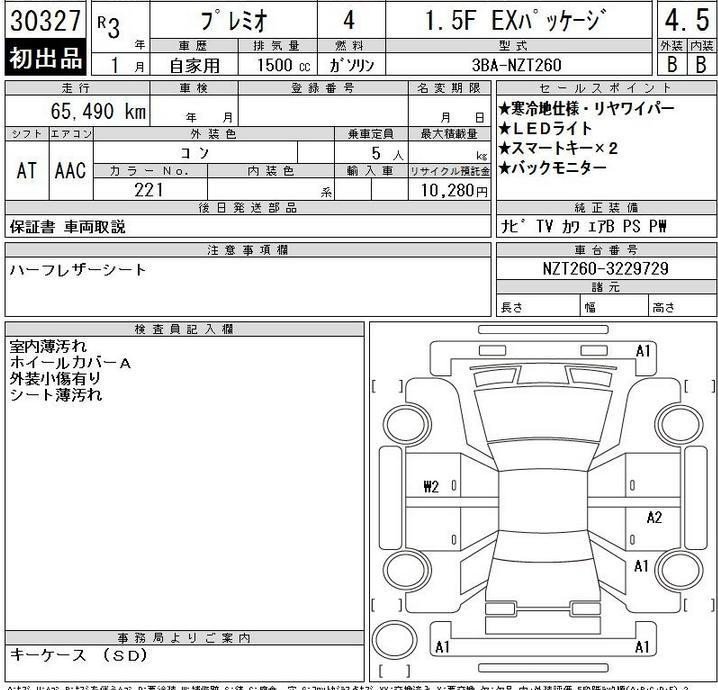Select the sales point ★寒冷地仕様・リヤワイパー
The width and height of the screenshot is (718, 690).
[586, 109]
